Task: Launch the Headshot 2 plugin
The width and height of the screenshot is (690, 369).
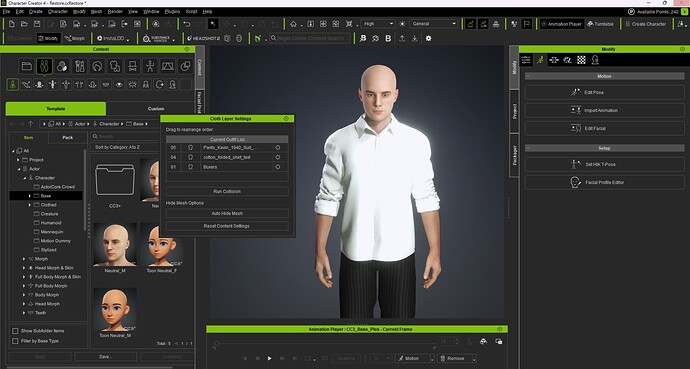Action: click(x=203, y=39)
